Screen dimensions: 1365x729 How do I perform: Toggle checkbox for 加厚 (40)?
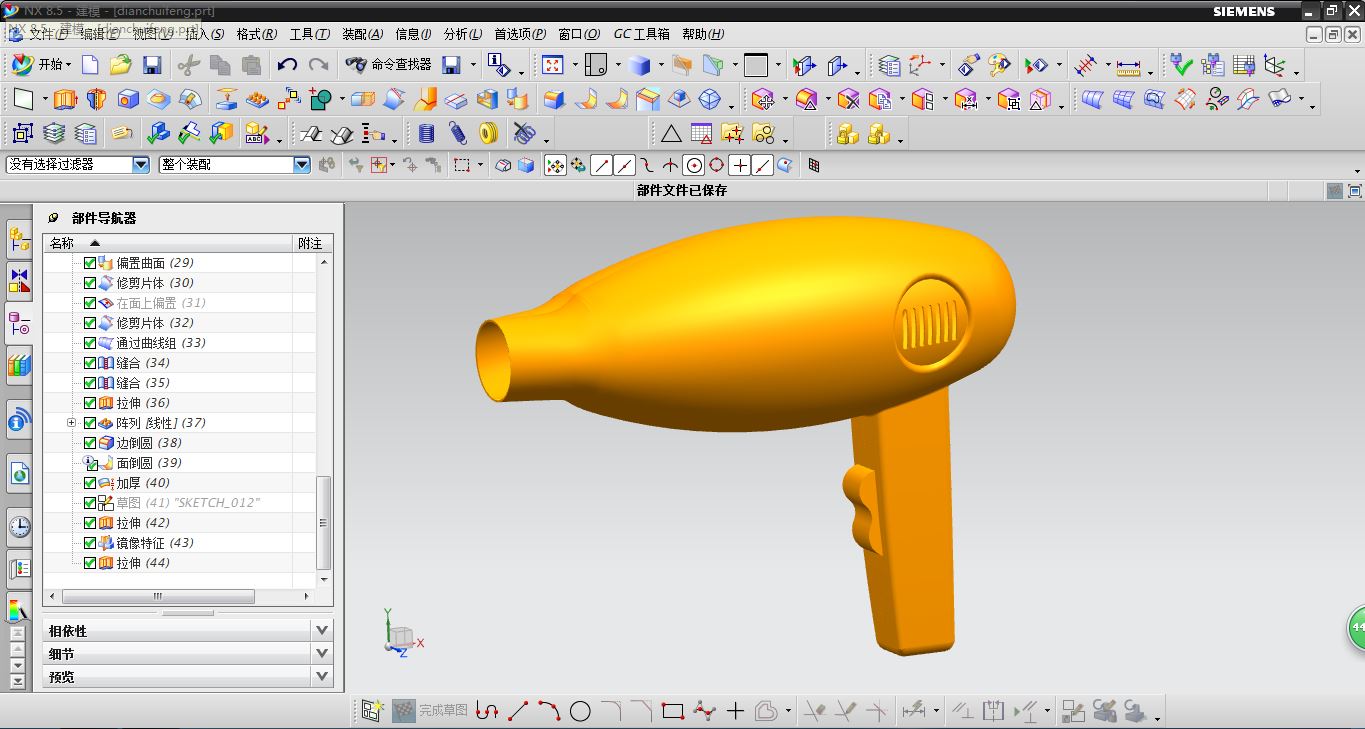[x=90, y=483]
